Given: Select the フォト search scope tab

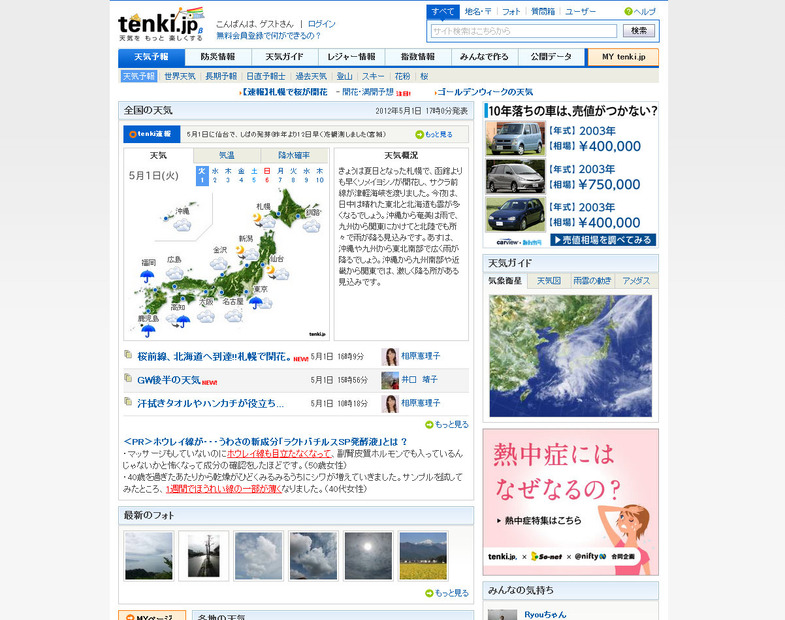Looking at the screenshot, I should point(511,12).
